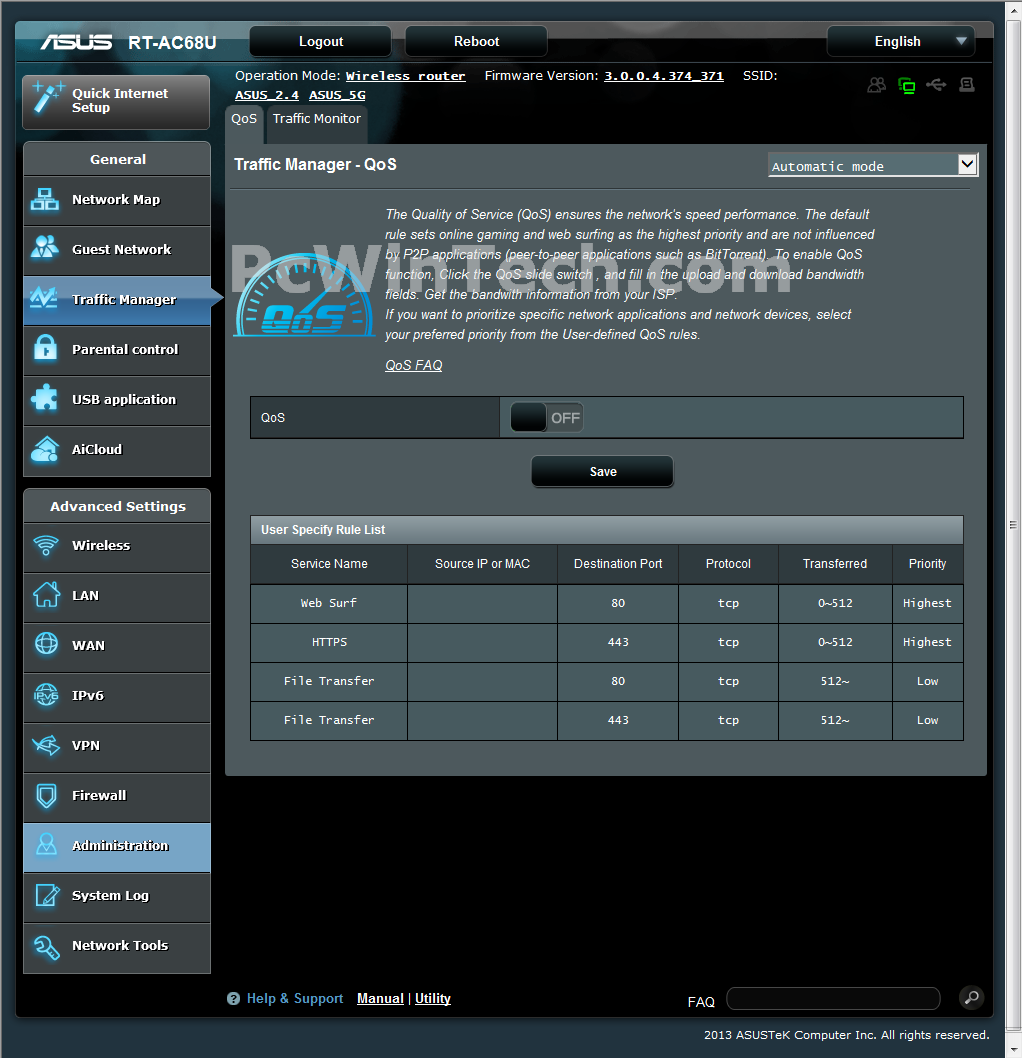Image resolution: width=1022 pixels, height=1058 pixels.
Task: Open the Firewall menu item
Action: (117, 796)
